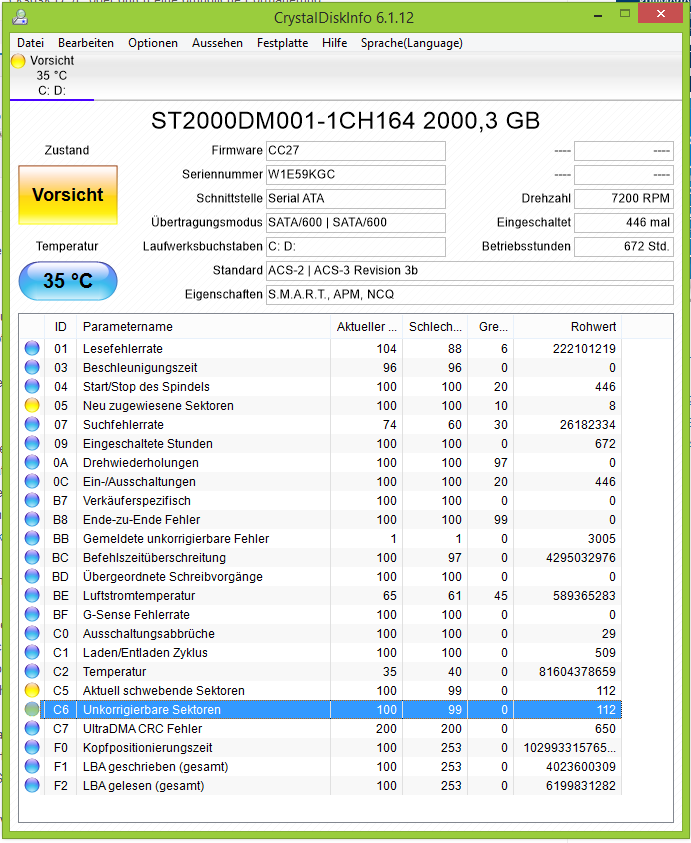This screenshot has width=691, height=843.
Task: Click yellow status icon for Neu zugewiesene Sektoren
Action: [32, 405]
